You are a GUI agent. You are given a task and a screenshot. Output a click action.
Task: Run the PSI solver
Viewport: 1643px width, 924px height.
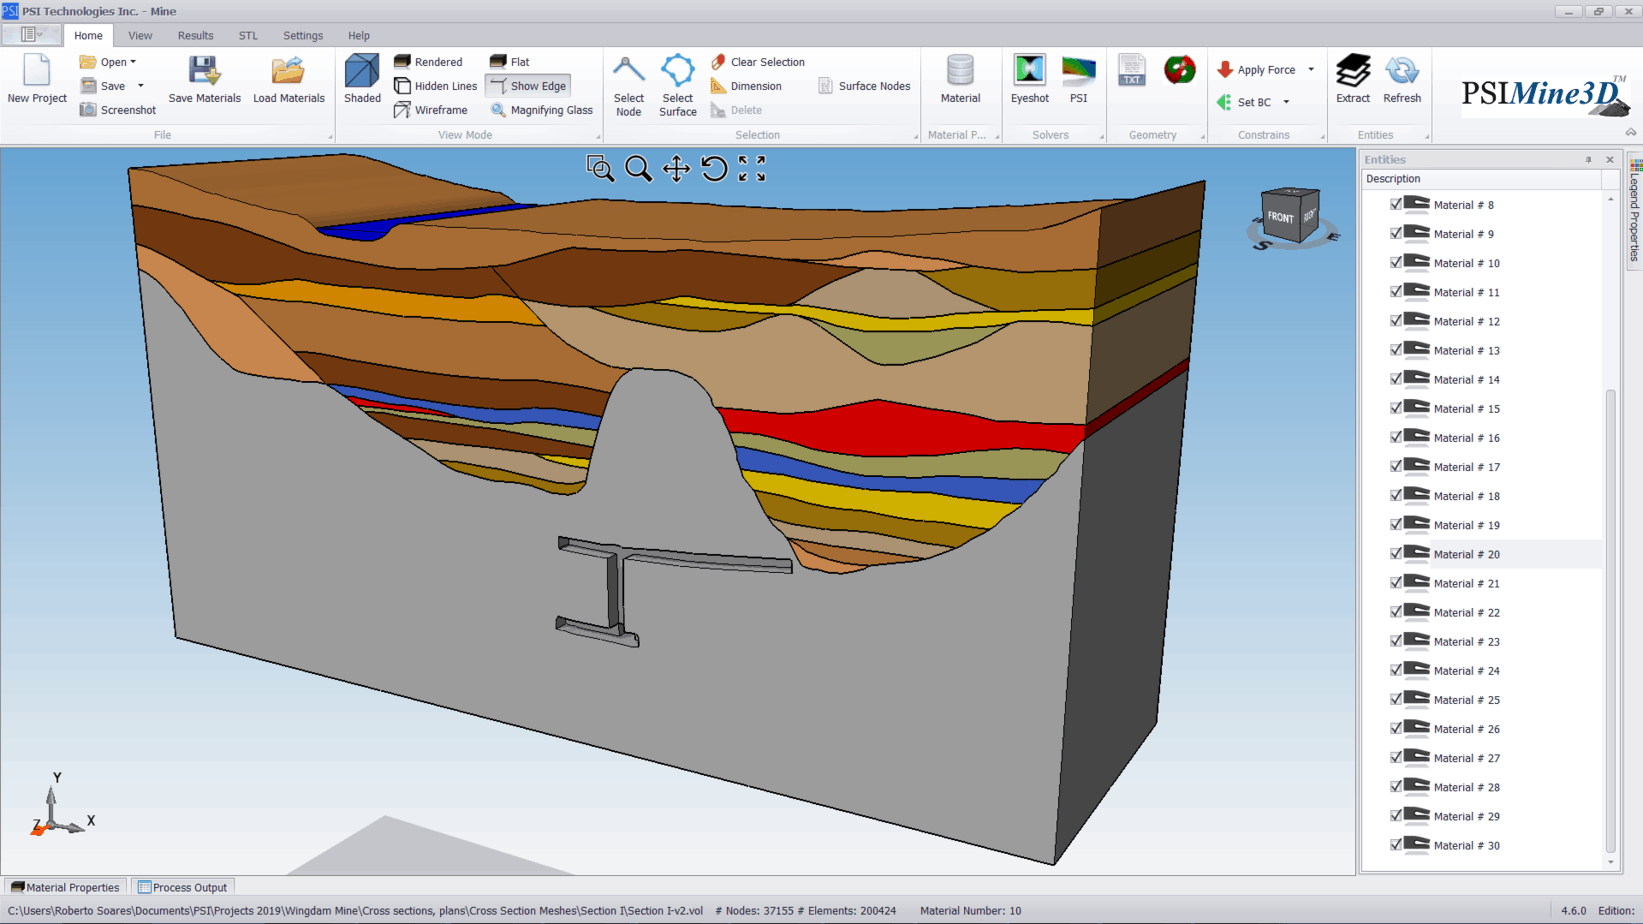[x=1078, y=79]
